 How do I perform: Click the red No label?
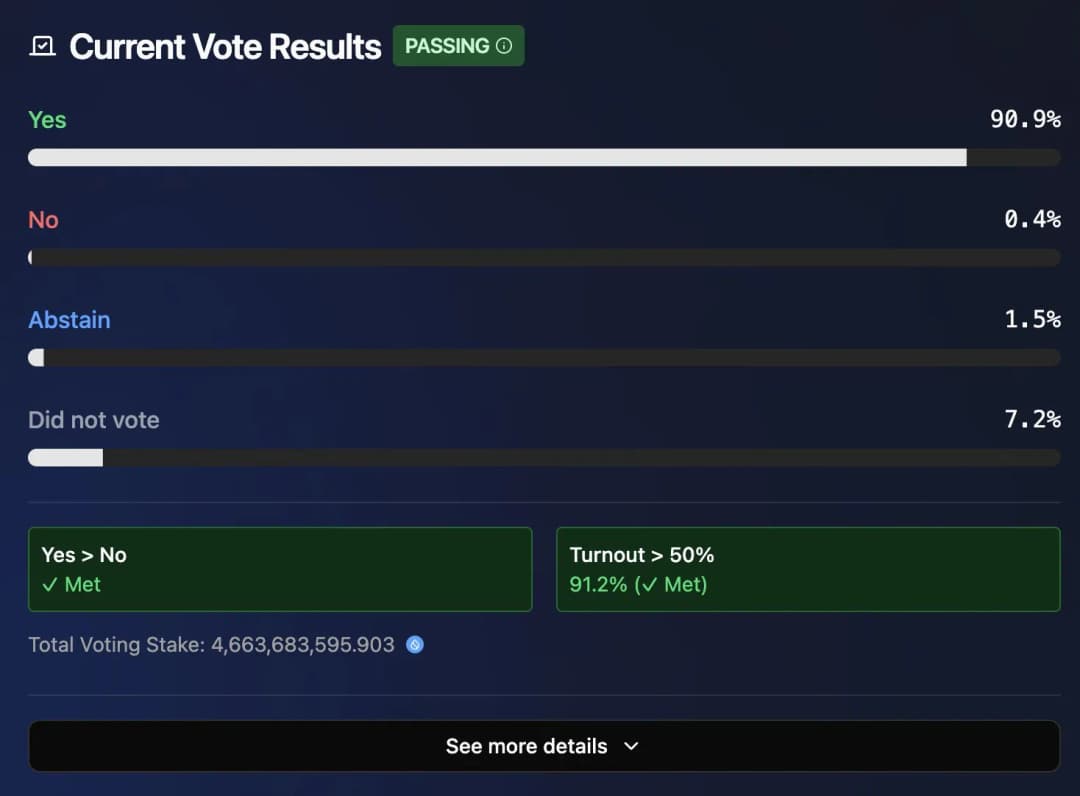(43, 220)
